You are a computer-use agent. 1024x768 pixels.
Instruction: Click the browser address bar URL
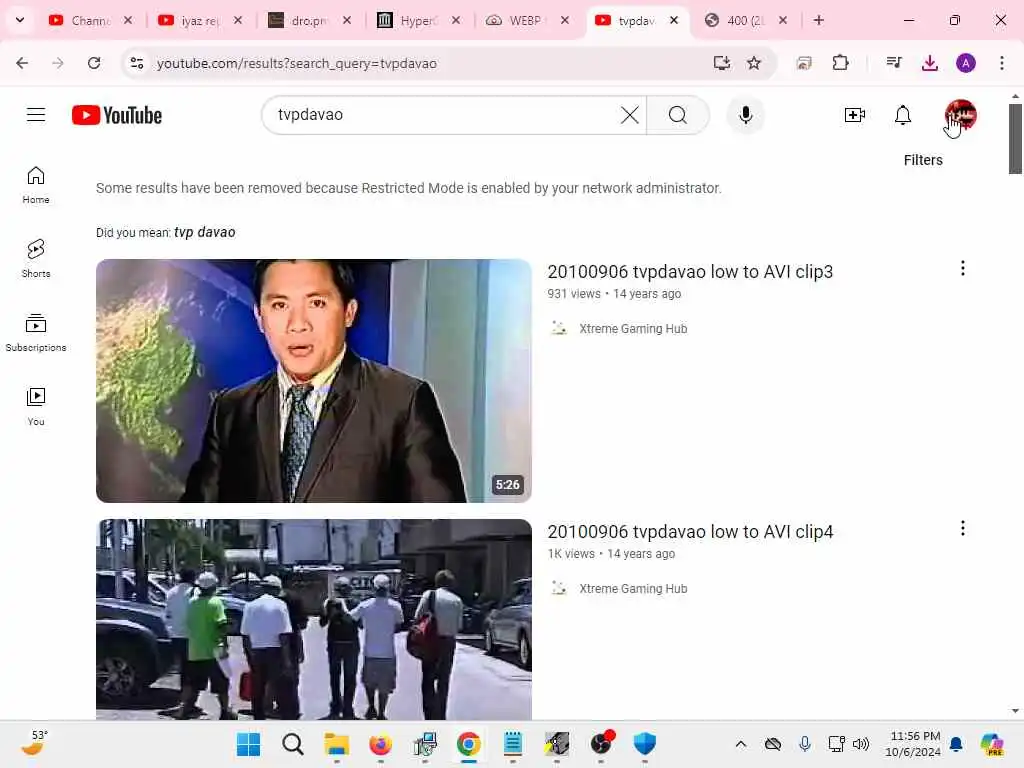pos(296,63)
